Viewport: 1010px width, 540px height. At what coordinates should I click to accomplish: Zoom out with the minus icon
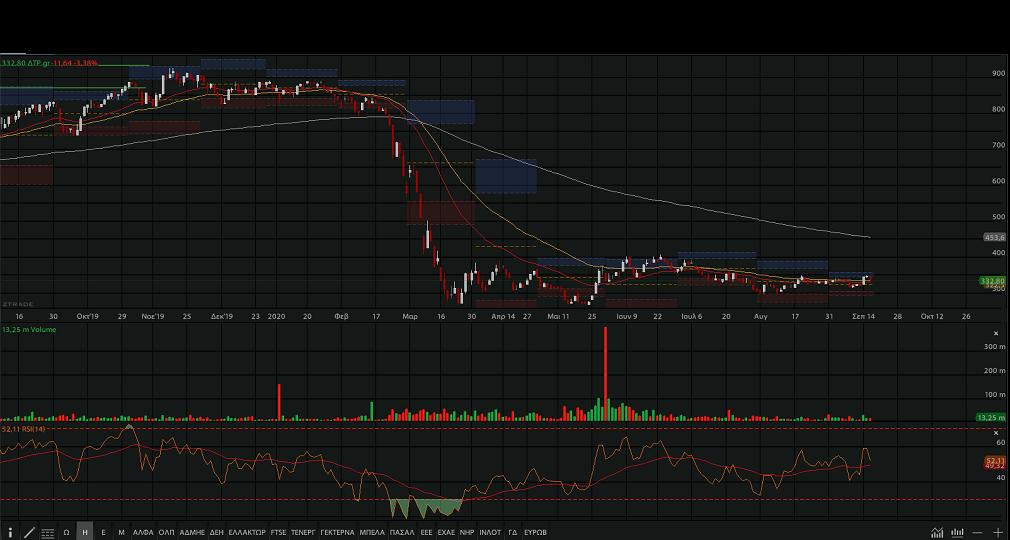979,532
